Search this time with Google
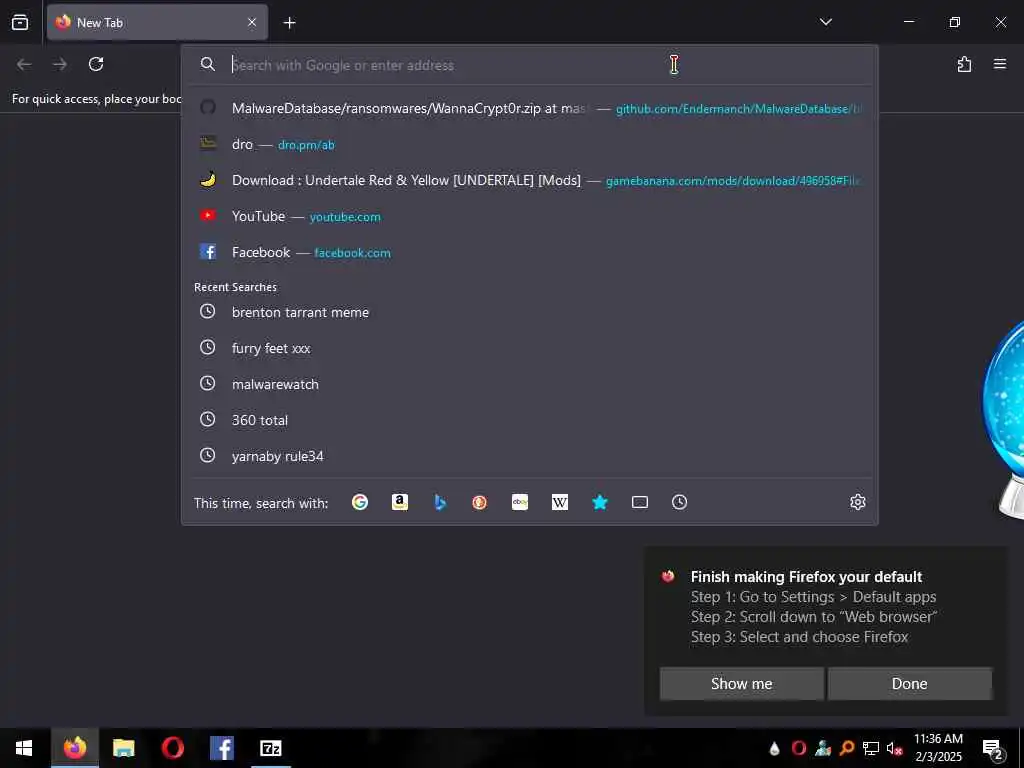 [x=360, y=502]
